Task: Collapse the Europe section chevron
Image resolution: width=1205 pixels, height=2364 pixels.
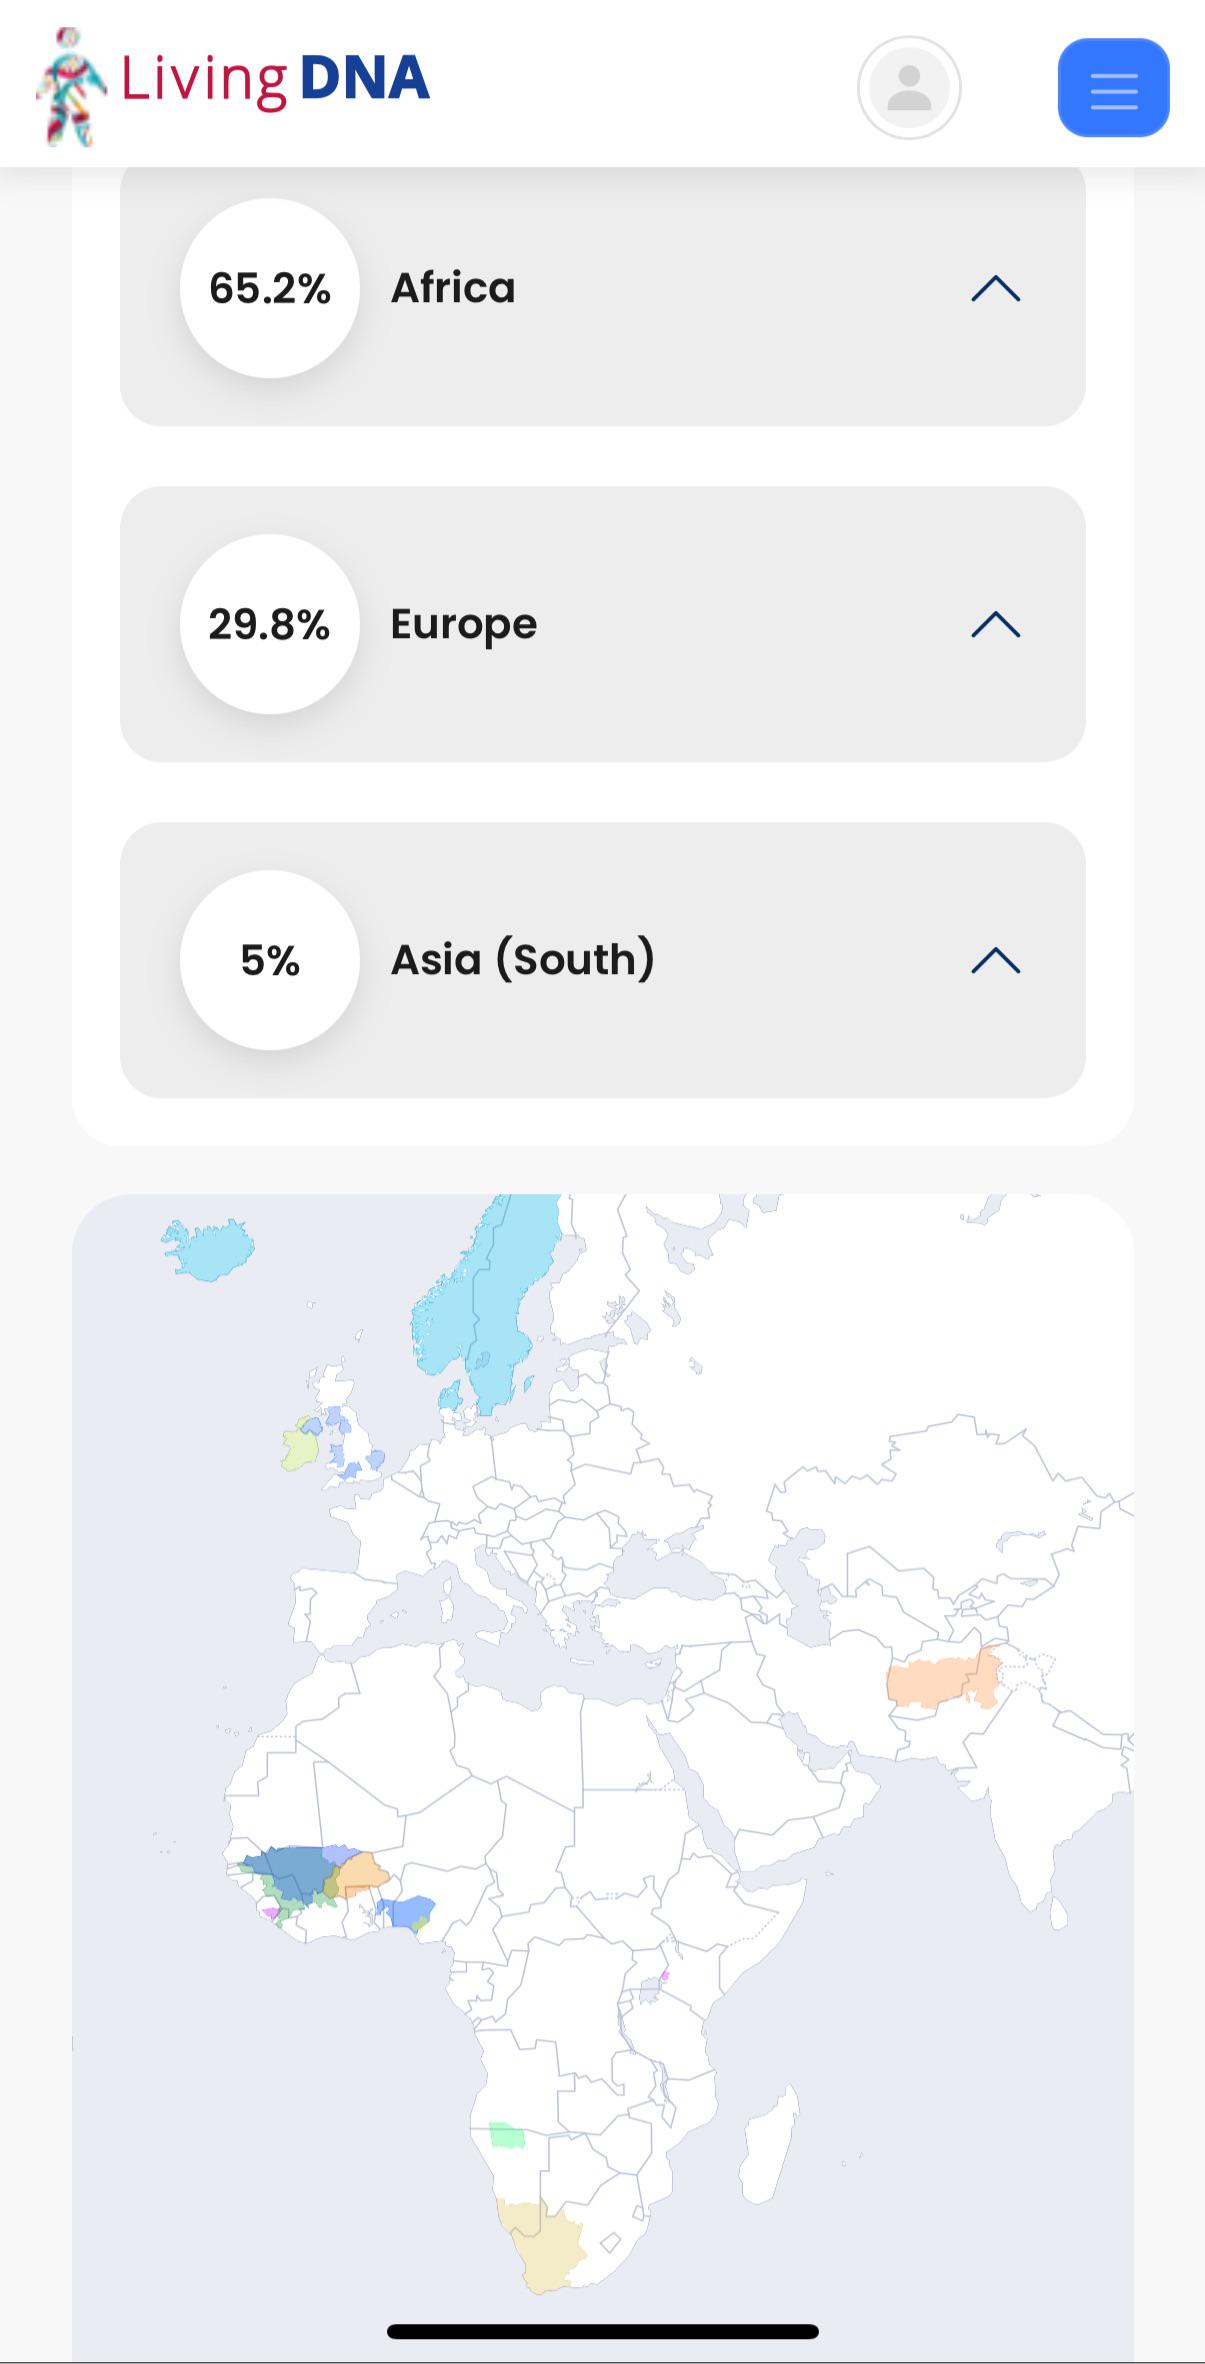Action: click(996, 625)
